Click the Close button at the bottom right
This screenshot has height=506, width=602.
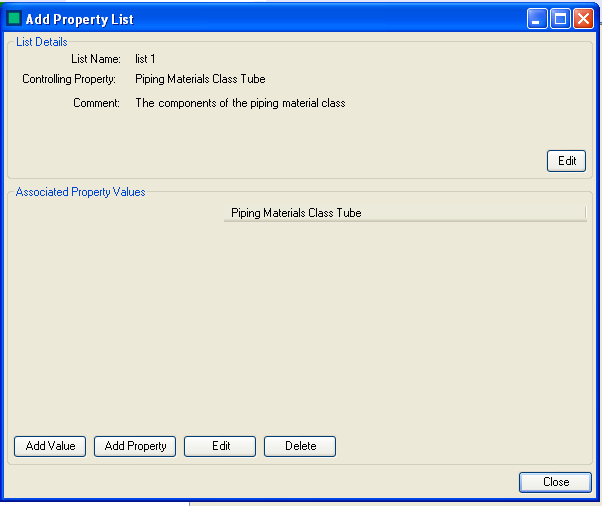pos(555,482)
